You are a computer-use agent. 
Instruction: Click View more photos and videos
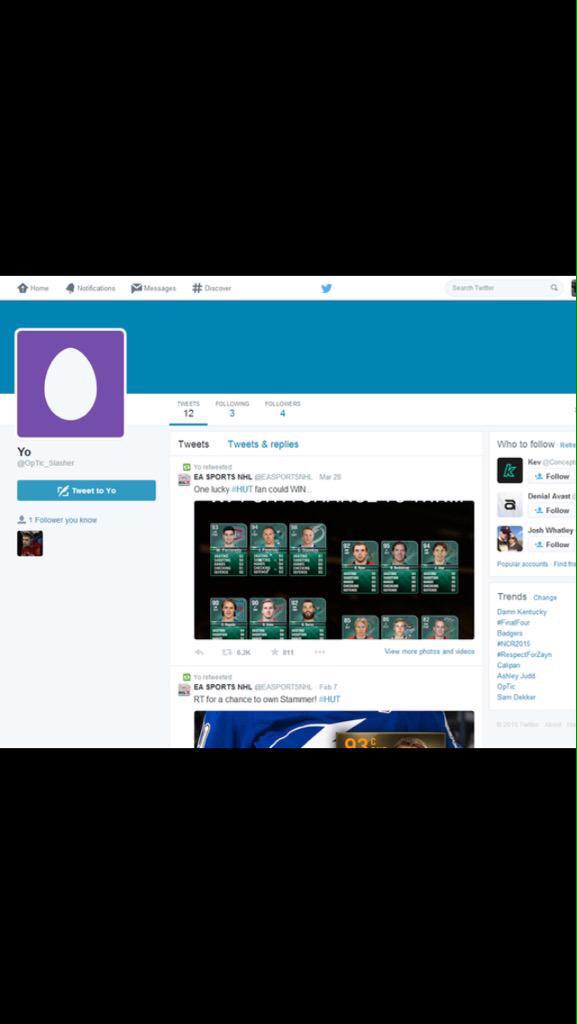click(x=429, y=652)
